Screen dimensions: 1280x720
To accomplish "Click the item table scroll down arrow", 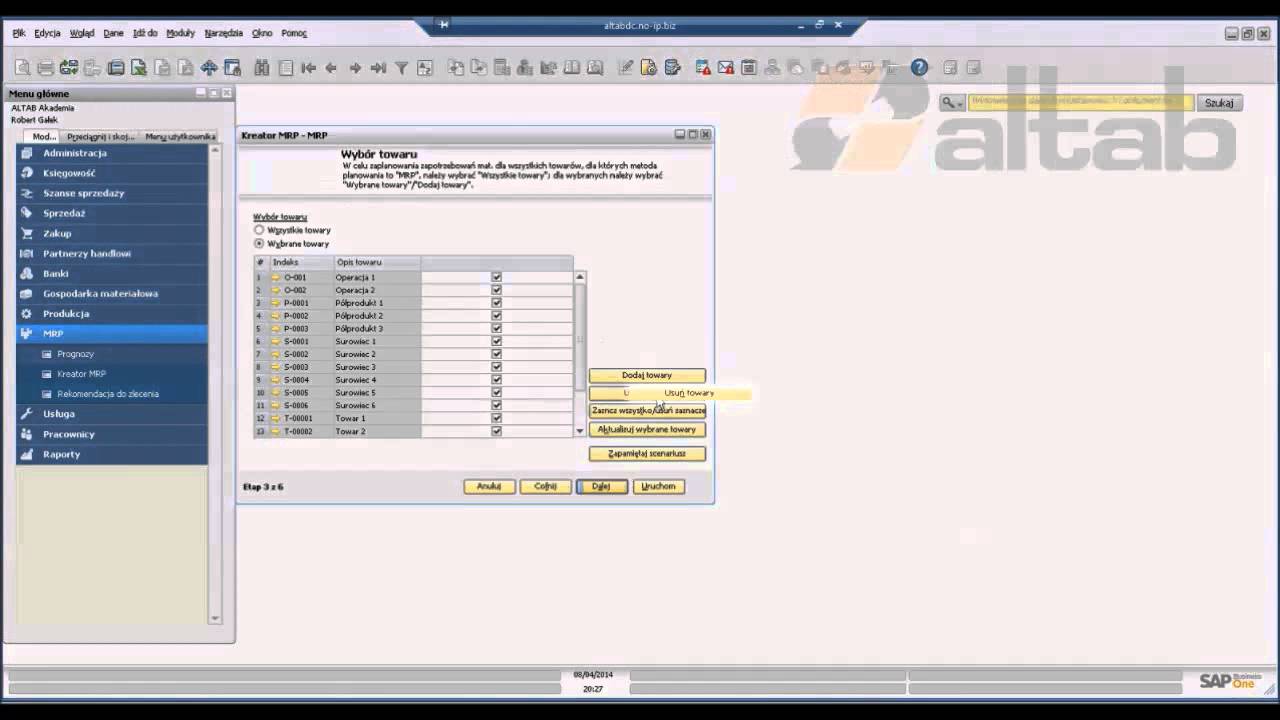I will click(579, 431).
